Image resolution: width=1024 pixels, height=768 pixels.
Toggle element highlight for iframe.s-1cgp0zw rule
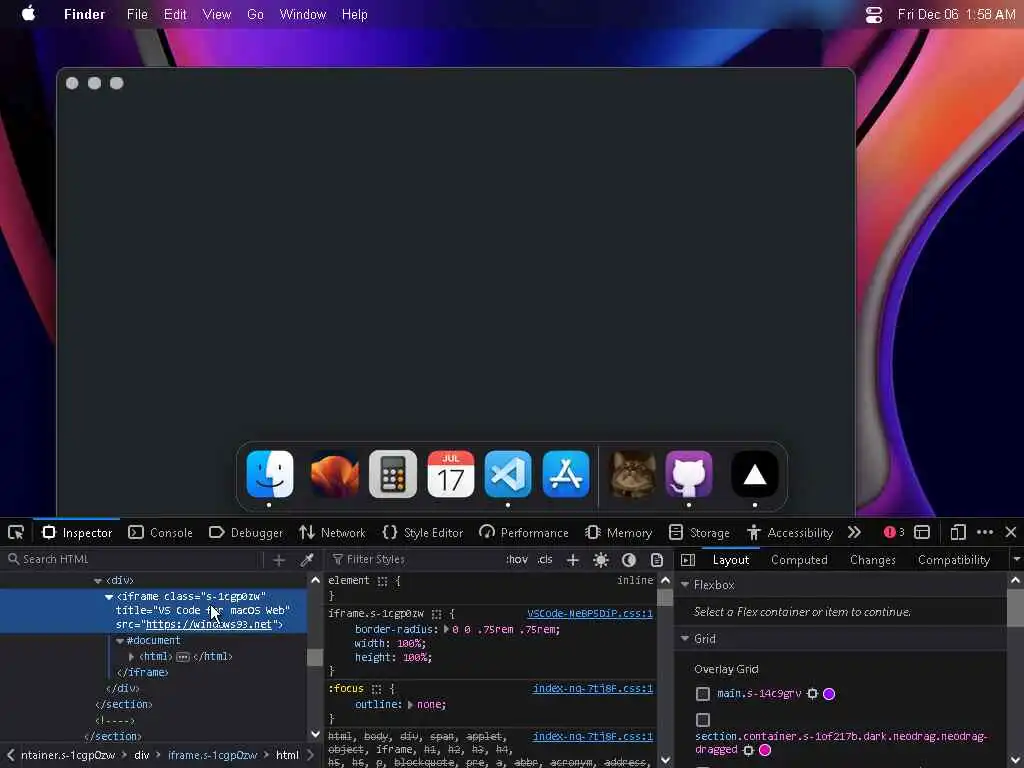tap(436, 614)
